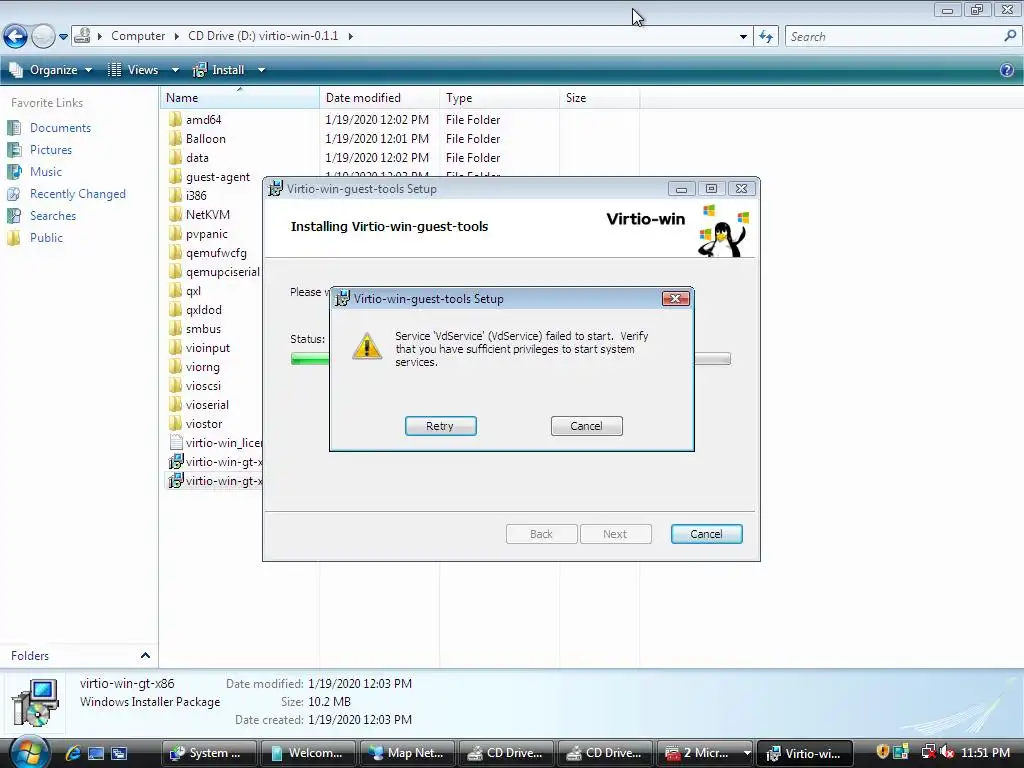The image size is (1024, 768).
Task: Open the Public favorite link
Action: click(46, 238)
